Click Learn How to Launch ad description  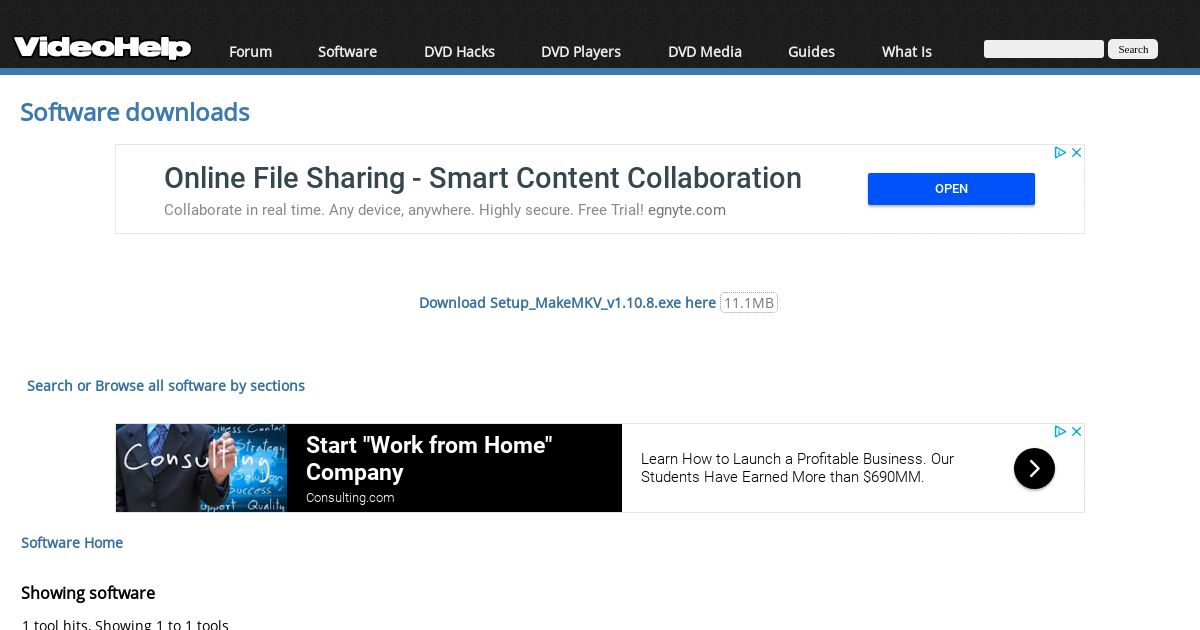tap(797, 468)
